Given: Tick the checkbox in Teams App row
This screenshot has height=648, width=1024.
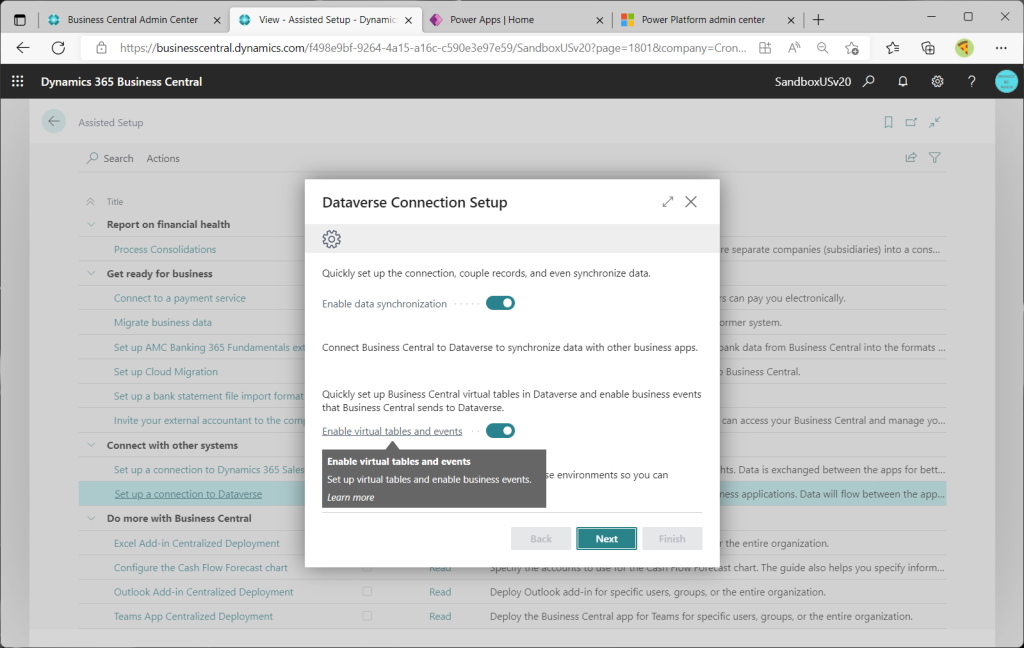Looking at the screenshot, I should point(367,616).
